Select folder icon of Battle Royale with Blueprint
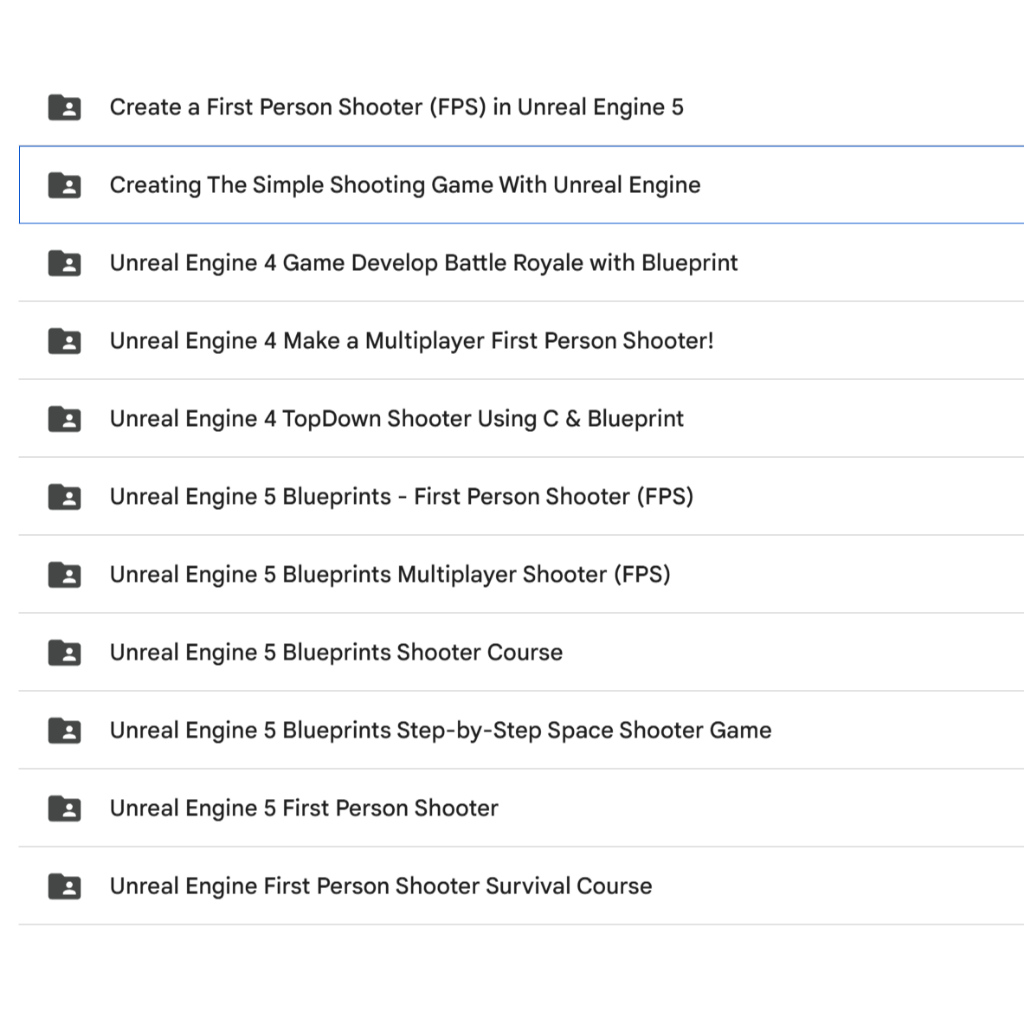Screen dimensions: 1024x1024 pyautogui.click(x=65, y=263)
